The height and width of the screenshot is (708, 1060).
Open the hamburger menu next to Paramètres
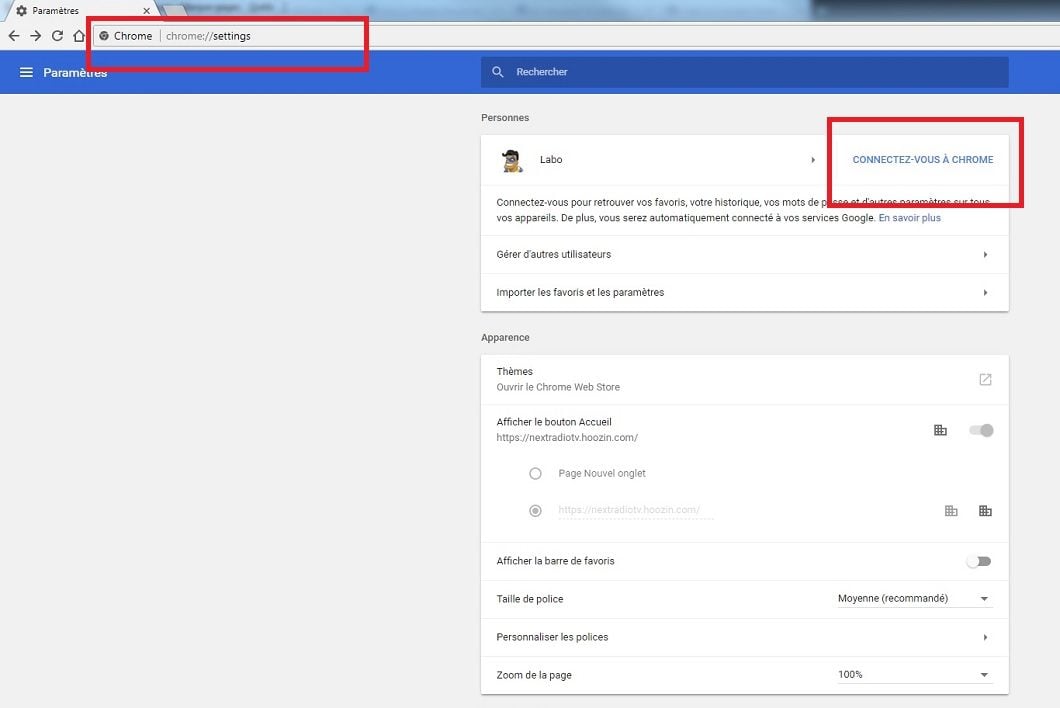point(26,72)
